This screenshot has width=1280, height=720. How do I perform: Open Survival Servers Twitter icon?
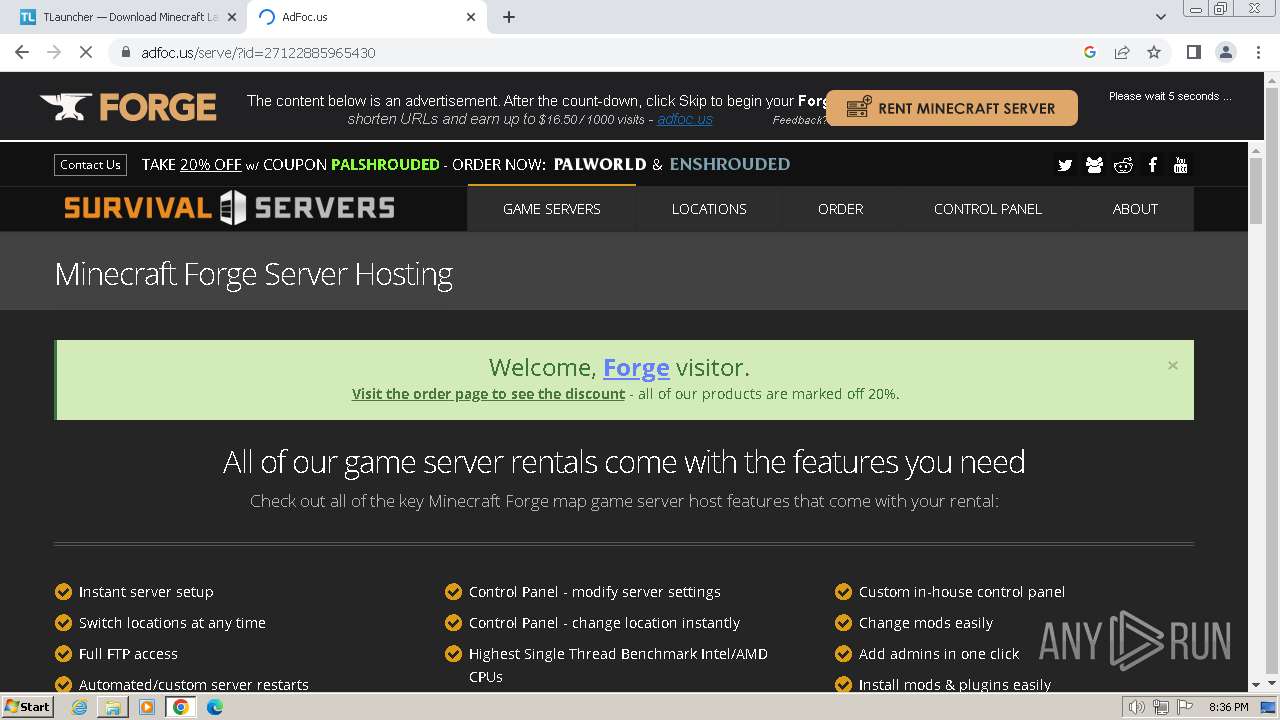pyautogui.click(x=1065, y=165)
